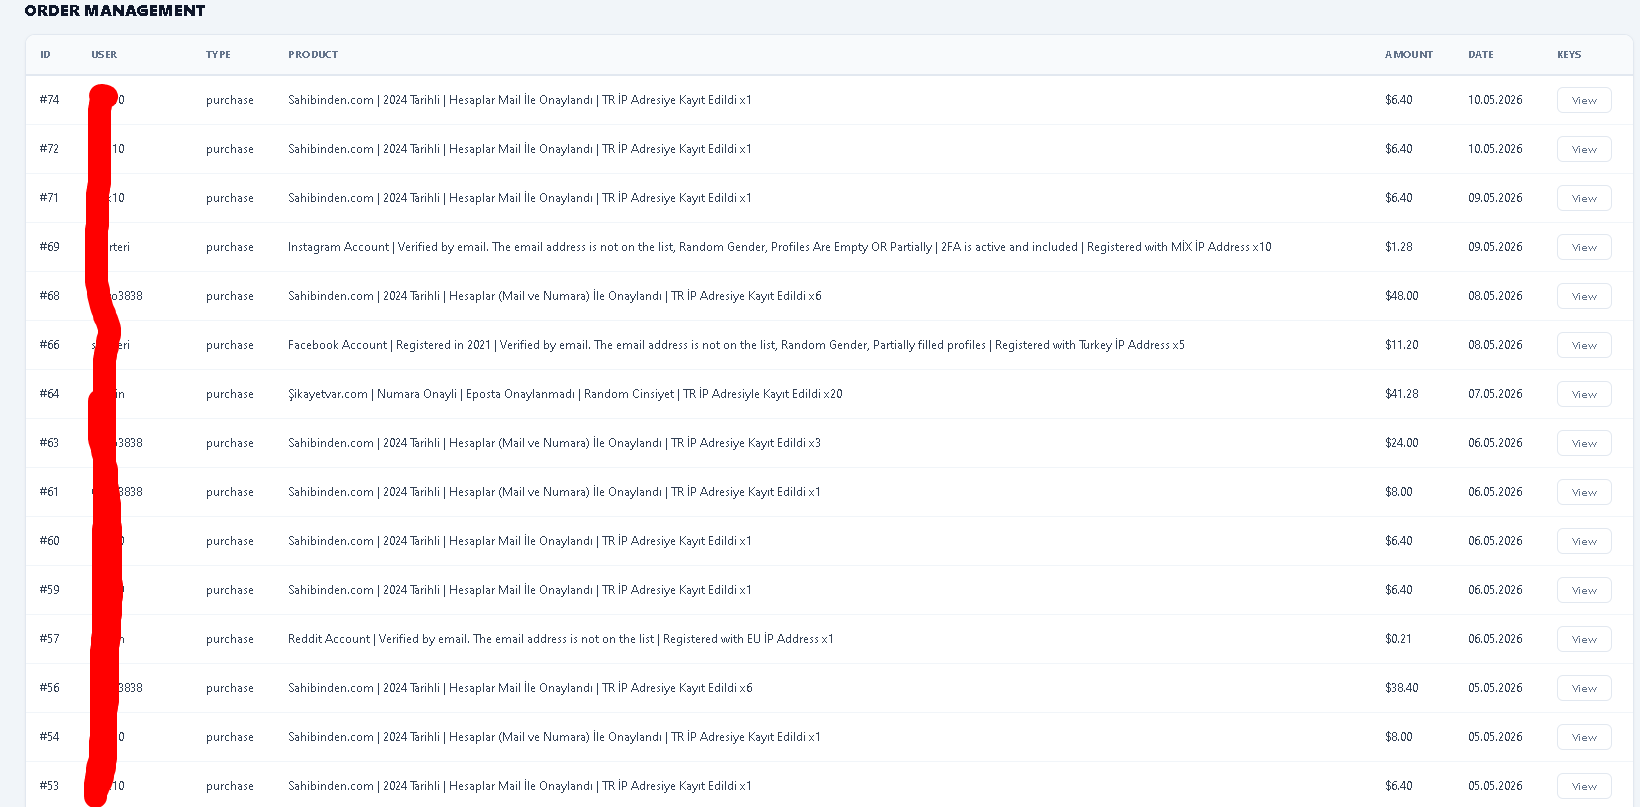Select the $48.00 amount
The width and height of the screenshot is (1640, 807).
(1402, 296)
